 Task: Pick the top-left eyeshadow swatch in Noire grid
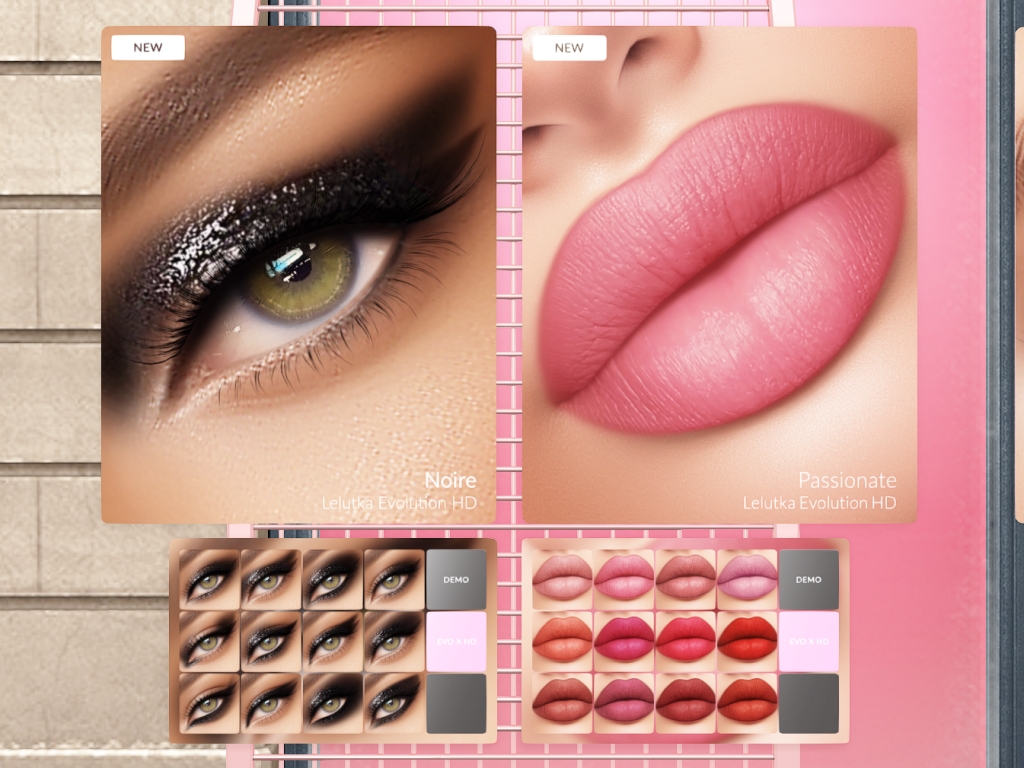point(209,579)
